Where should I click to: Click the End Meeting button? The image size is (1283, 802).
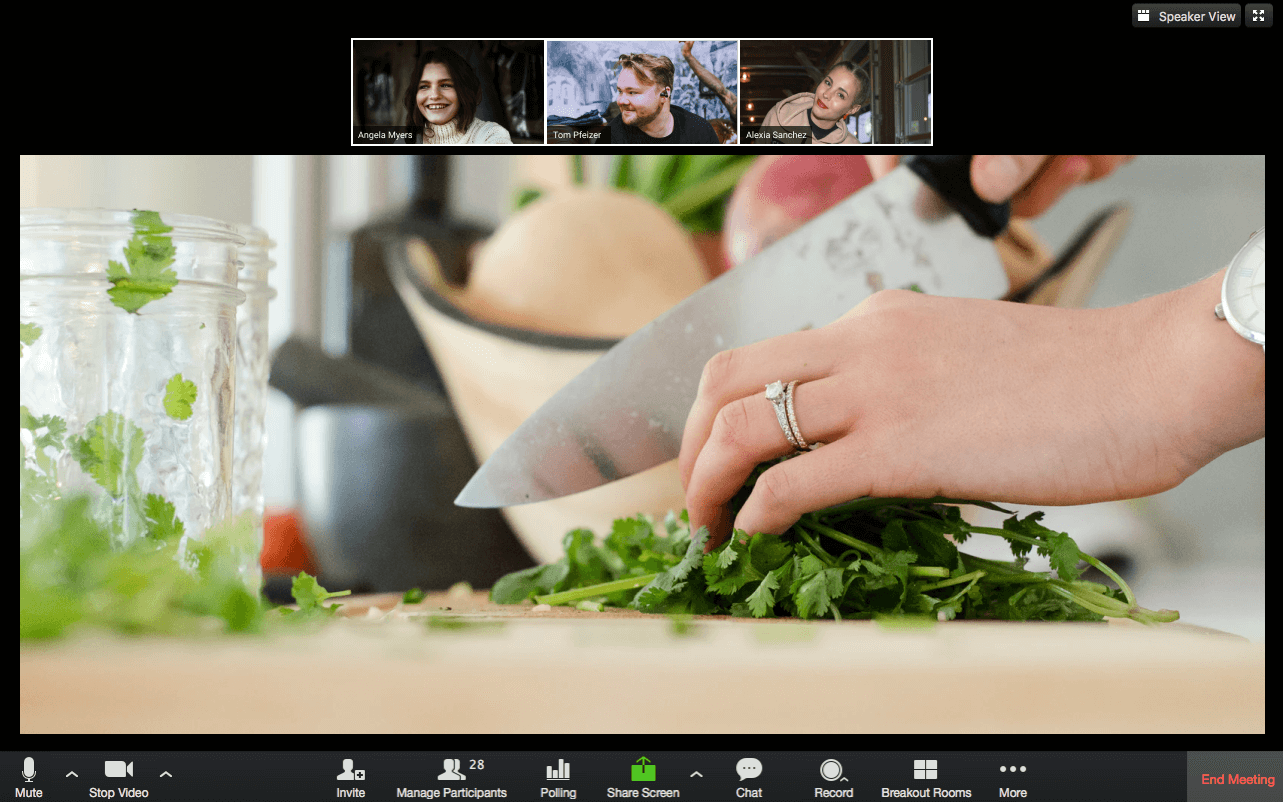(1237, 779)
